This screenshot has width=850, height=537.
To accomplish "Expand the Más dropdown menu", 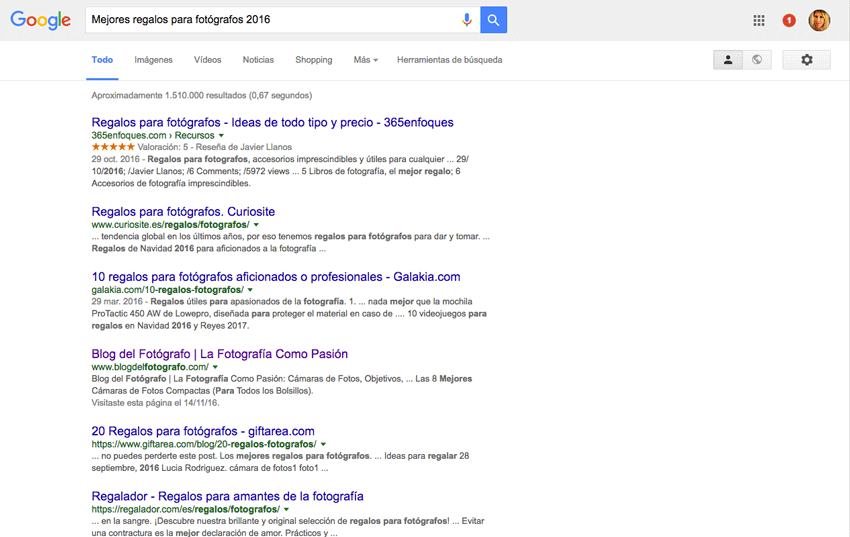I will (x=365, y=60).
